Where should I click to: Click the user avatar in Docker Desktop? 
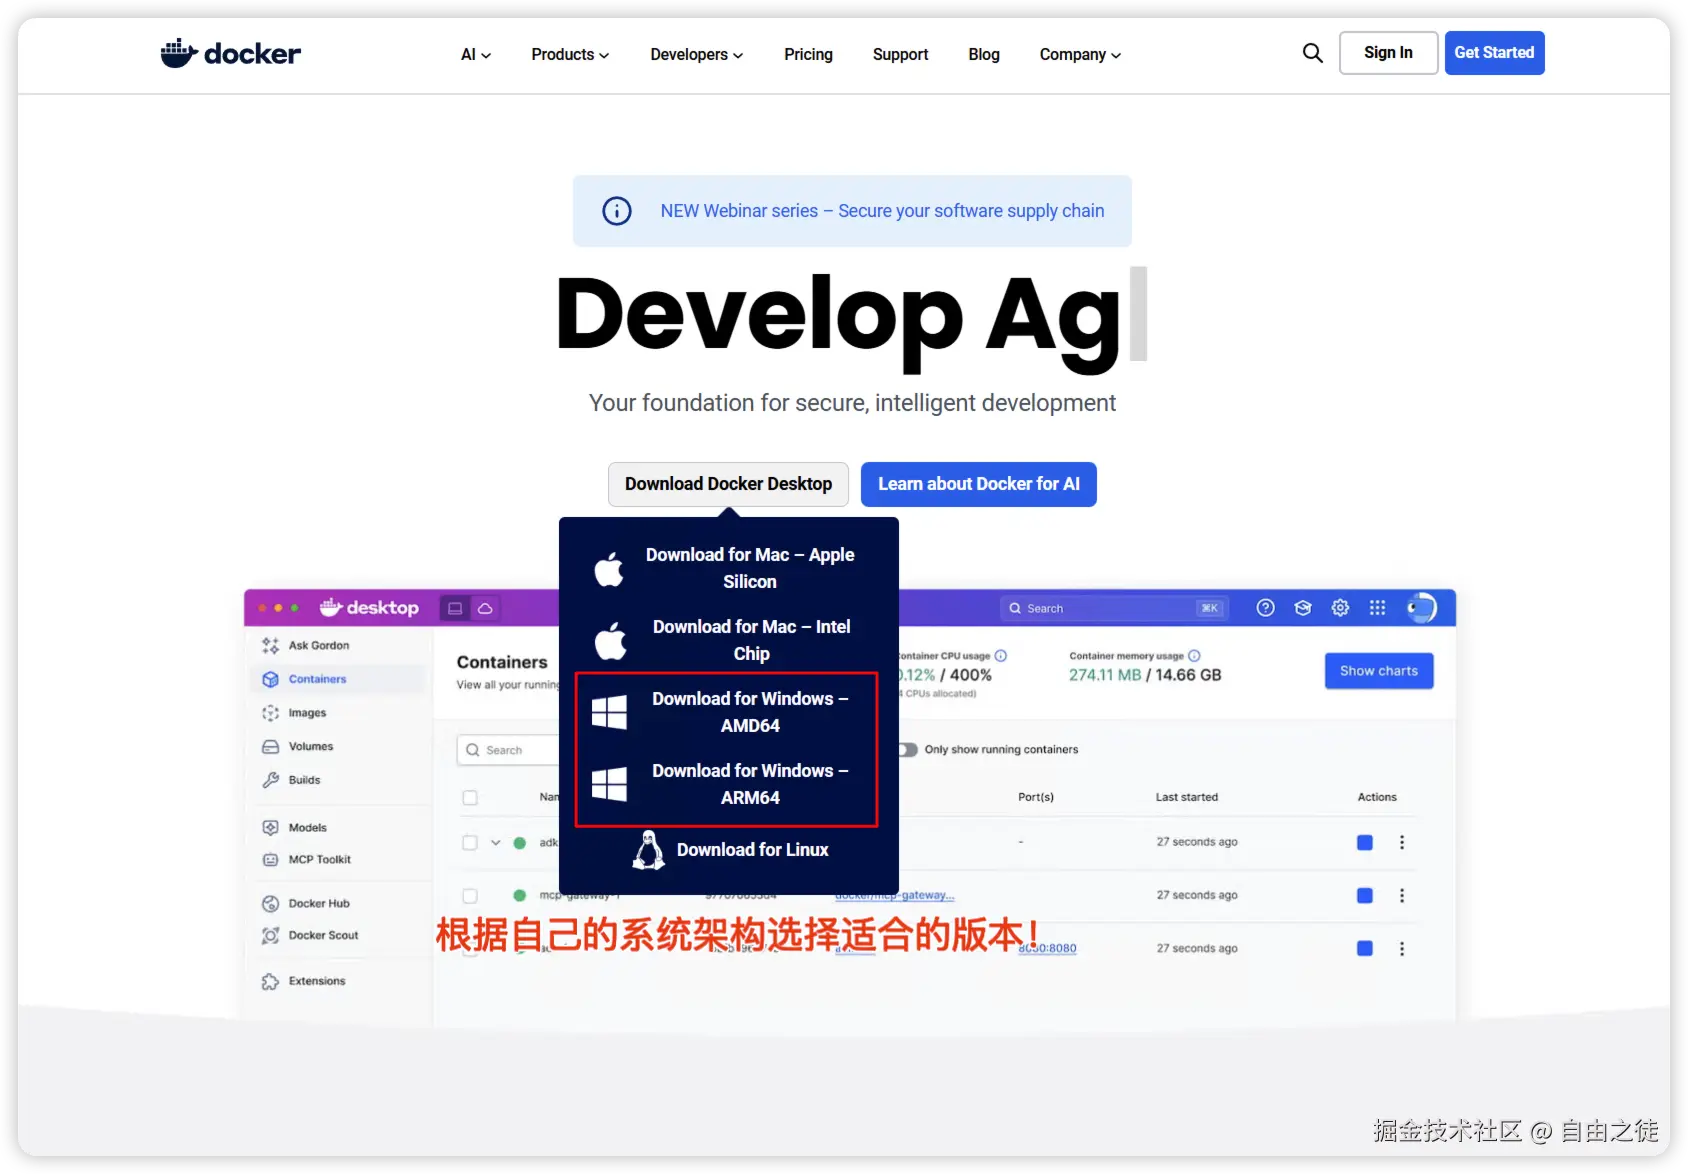point(1421,608)
